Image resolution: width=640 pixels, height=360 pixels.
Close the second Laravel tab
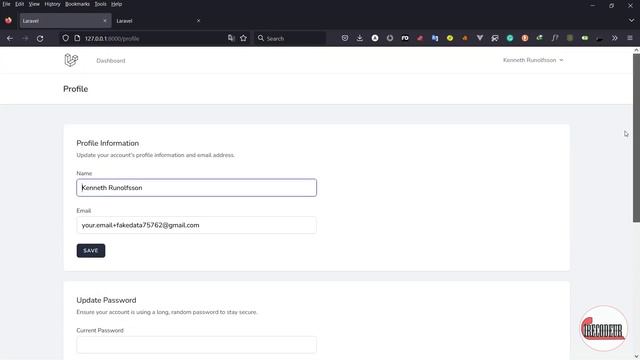click(x=198, y=20)
